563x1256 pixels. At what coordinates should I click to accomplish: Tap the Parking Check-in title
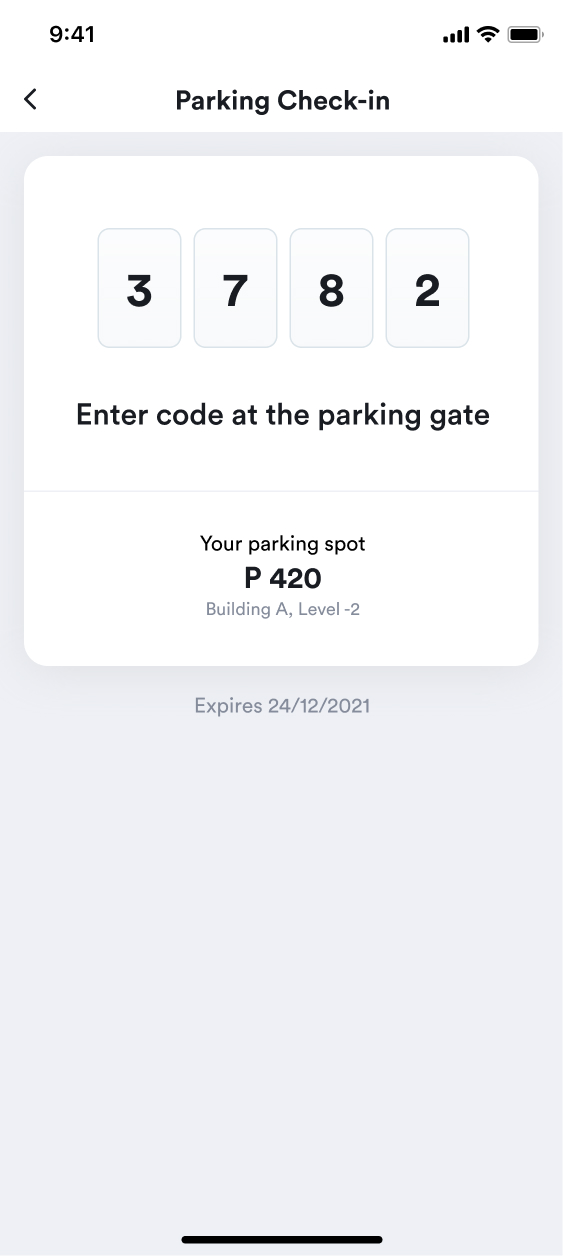point(282,101)
